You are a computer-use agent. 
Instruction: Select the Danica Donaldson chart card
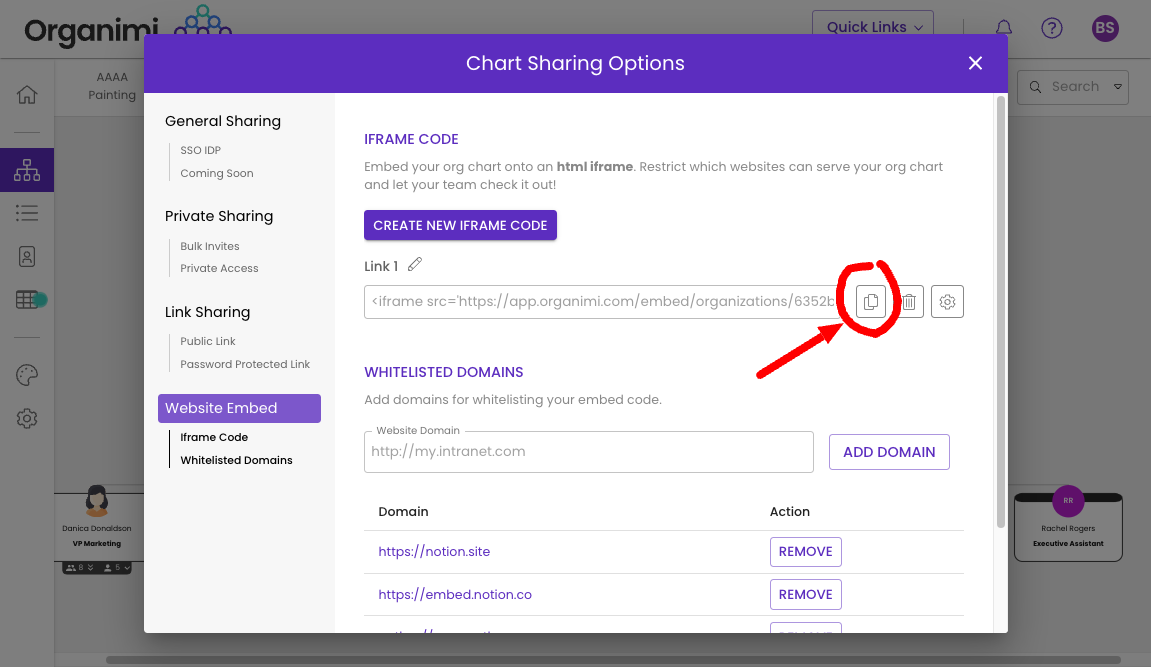tap(97, 528)
